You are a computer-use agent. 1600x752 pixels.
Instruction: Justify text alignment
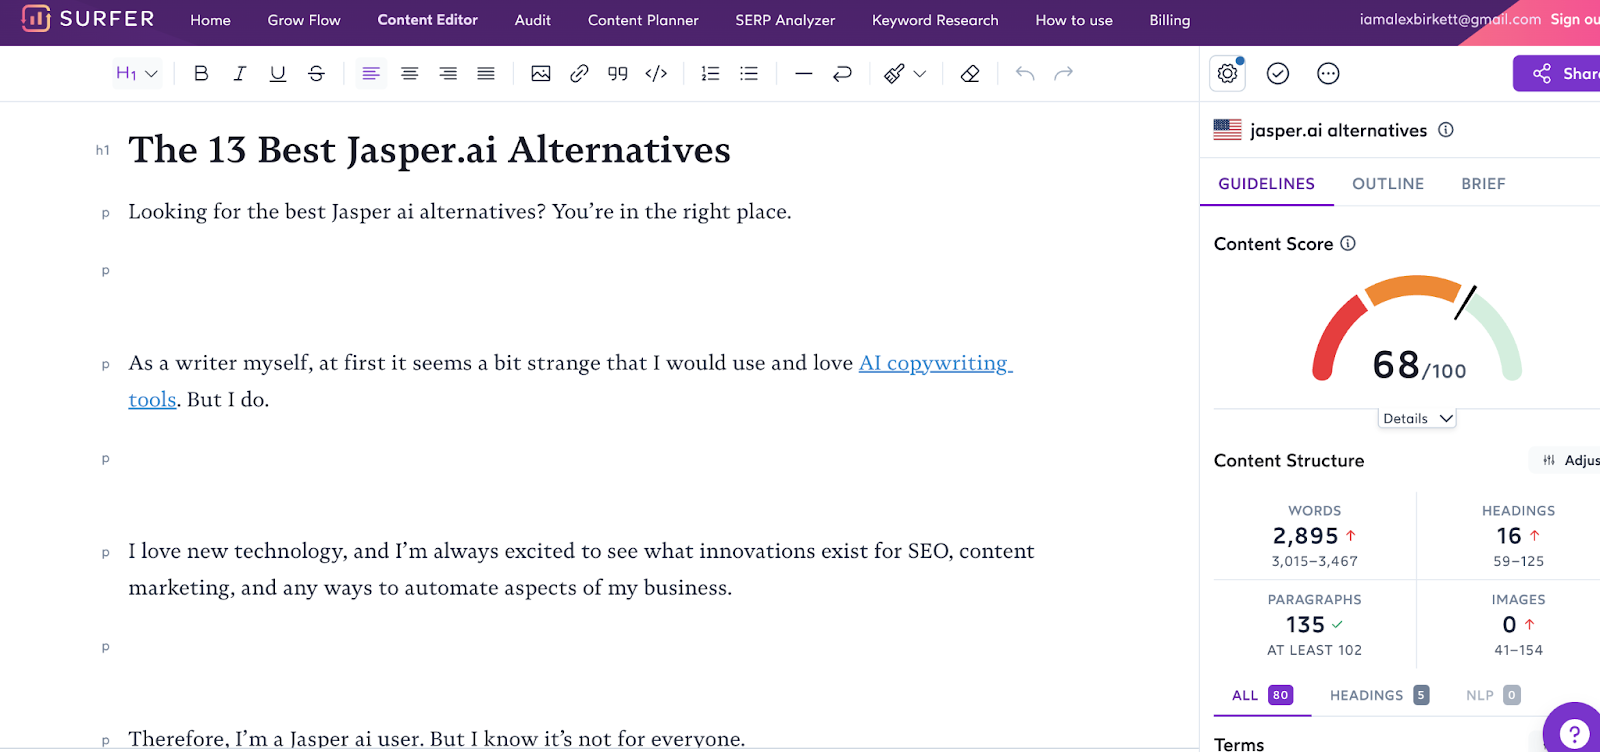486,73
